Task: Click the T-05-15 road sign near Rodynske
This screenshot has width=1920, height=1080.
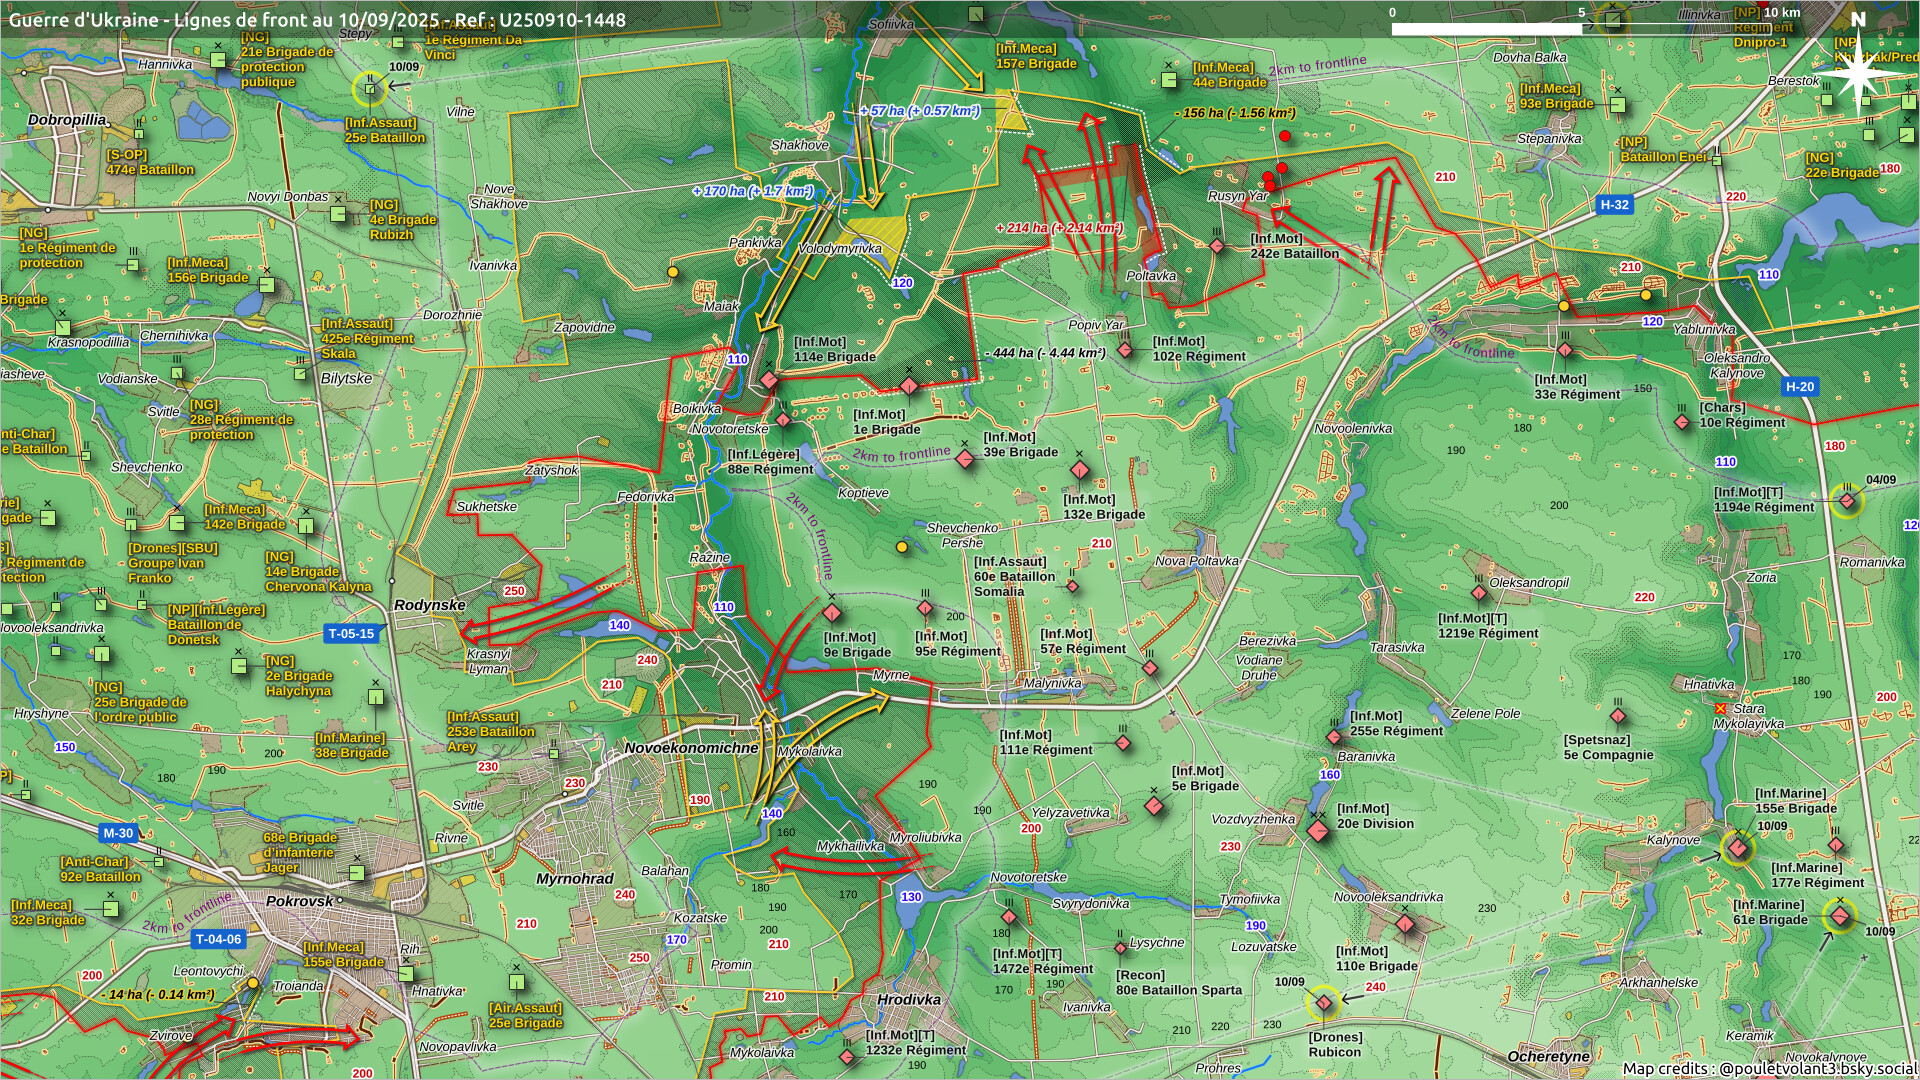Action: pos(351,633)
